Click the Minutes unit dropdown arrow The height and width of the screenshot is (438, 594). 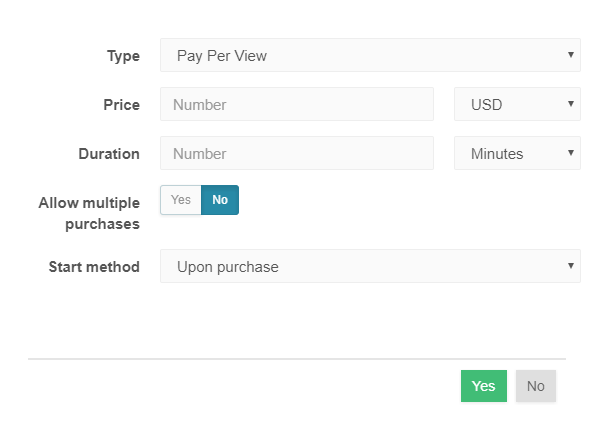(571, 153)
